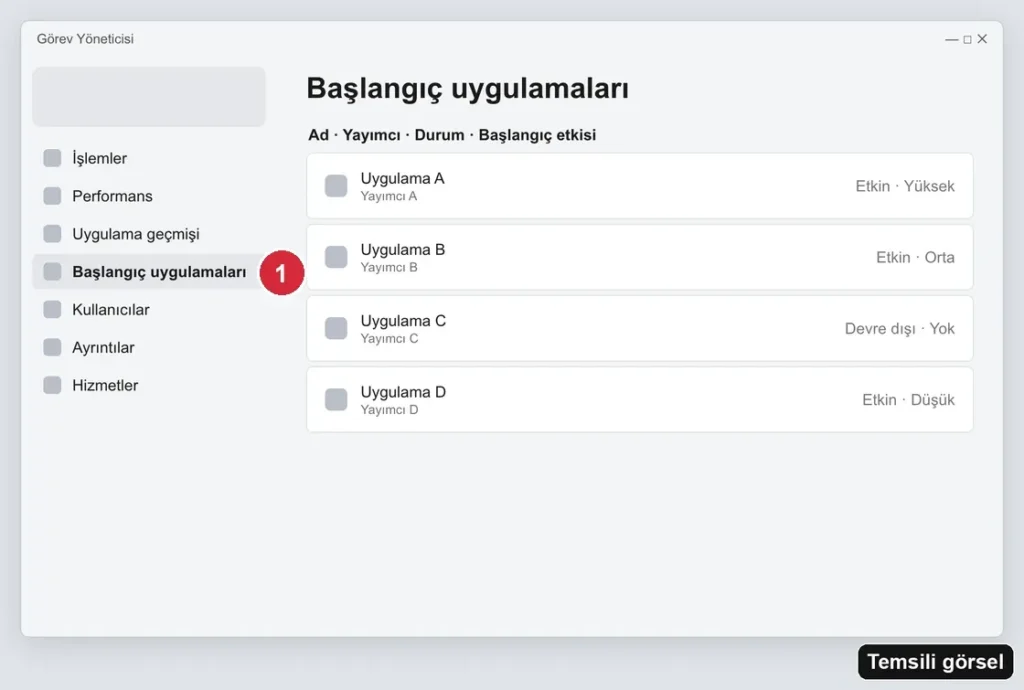This screenshot has height=690, width=1024.
Task: Show the Hizmetler section
Action: click(x=149, y=385)
